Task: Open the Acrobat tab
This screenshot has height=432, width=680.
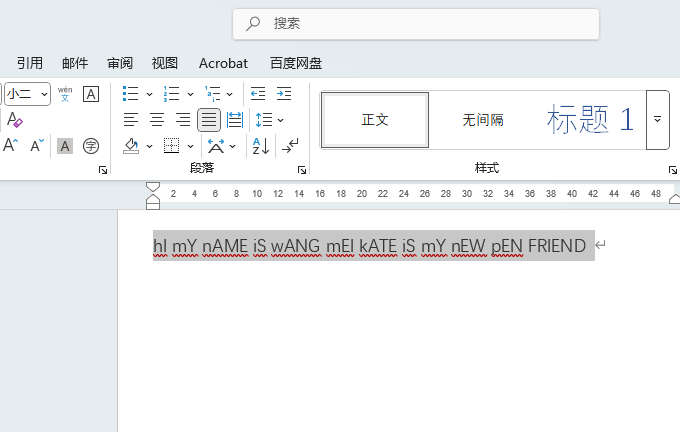Action: click(x=223, y=63)
